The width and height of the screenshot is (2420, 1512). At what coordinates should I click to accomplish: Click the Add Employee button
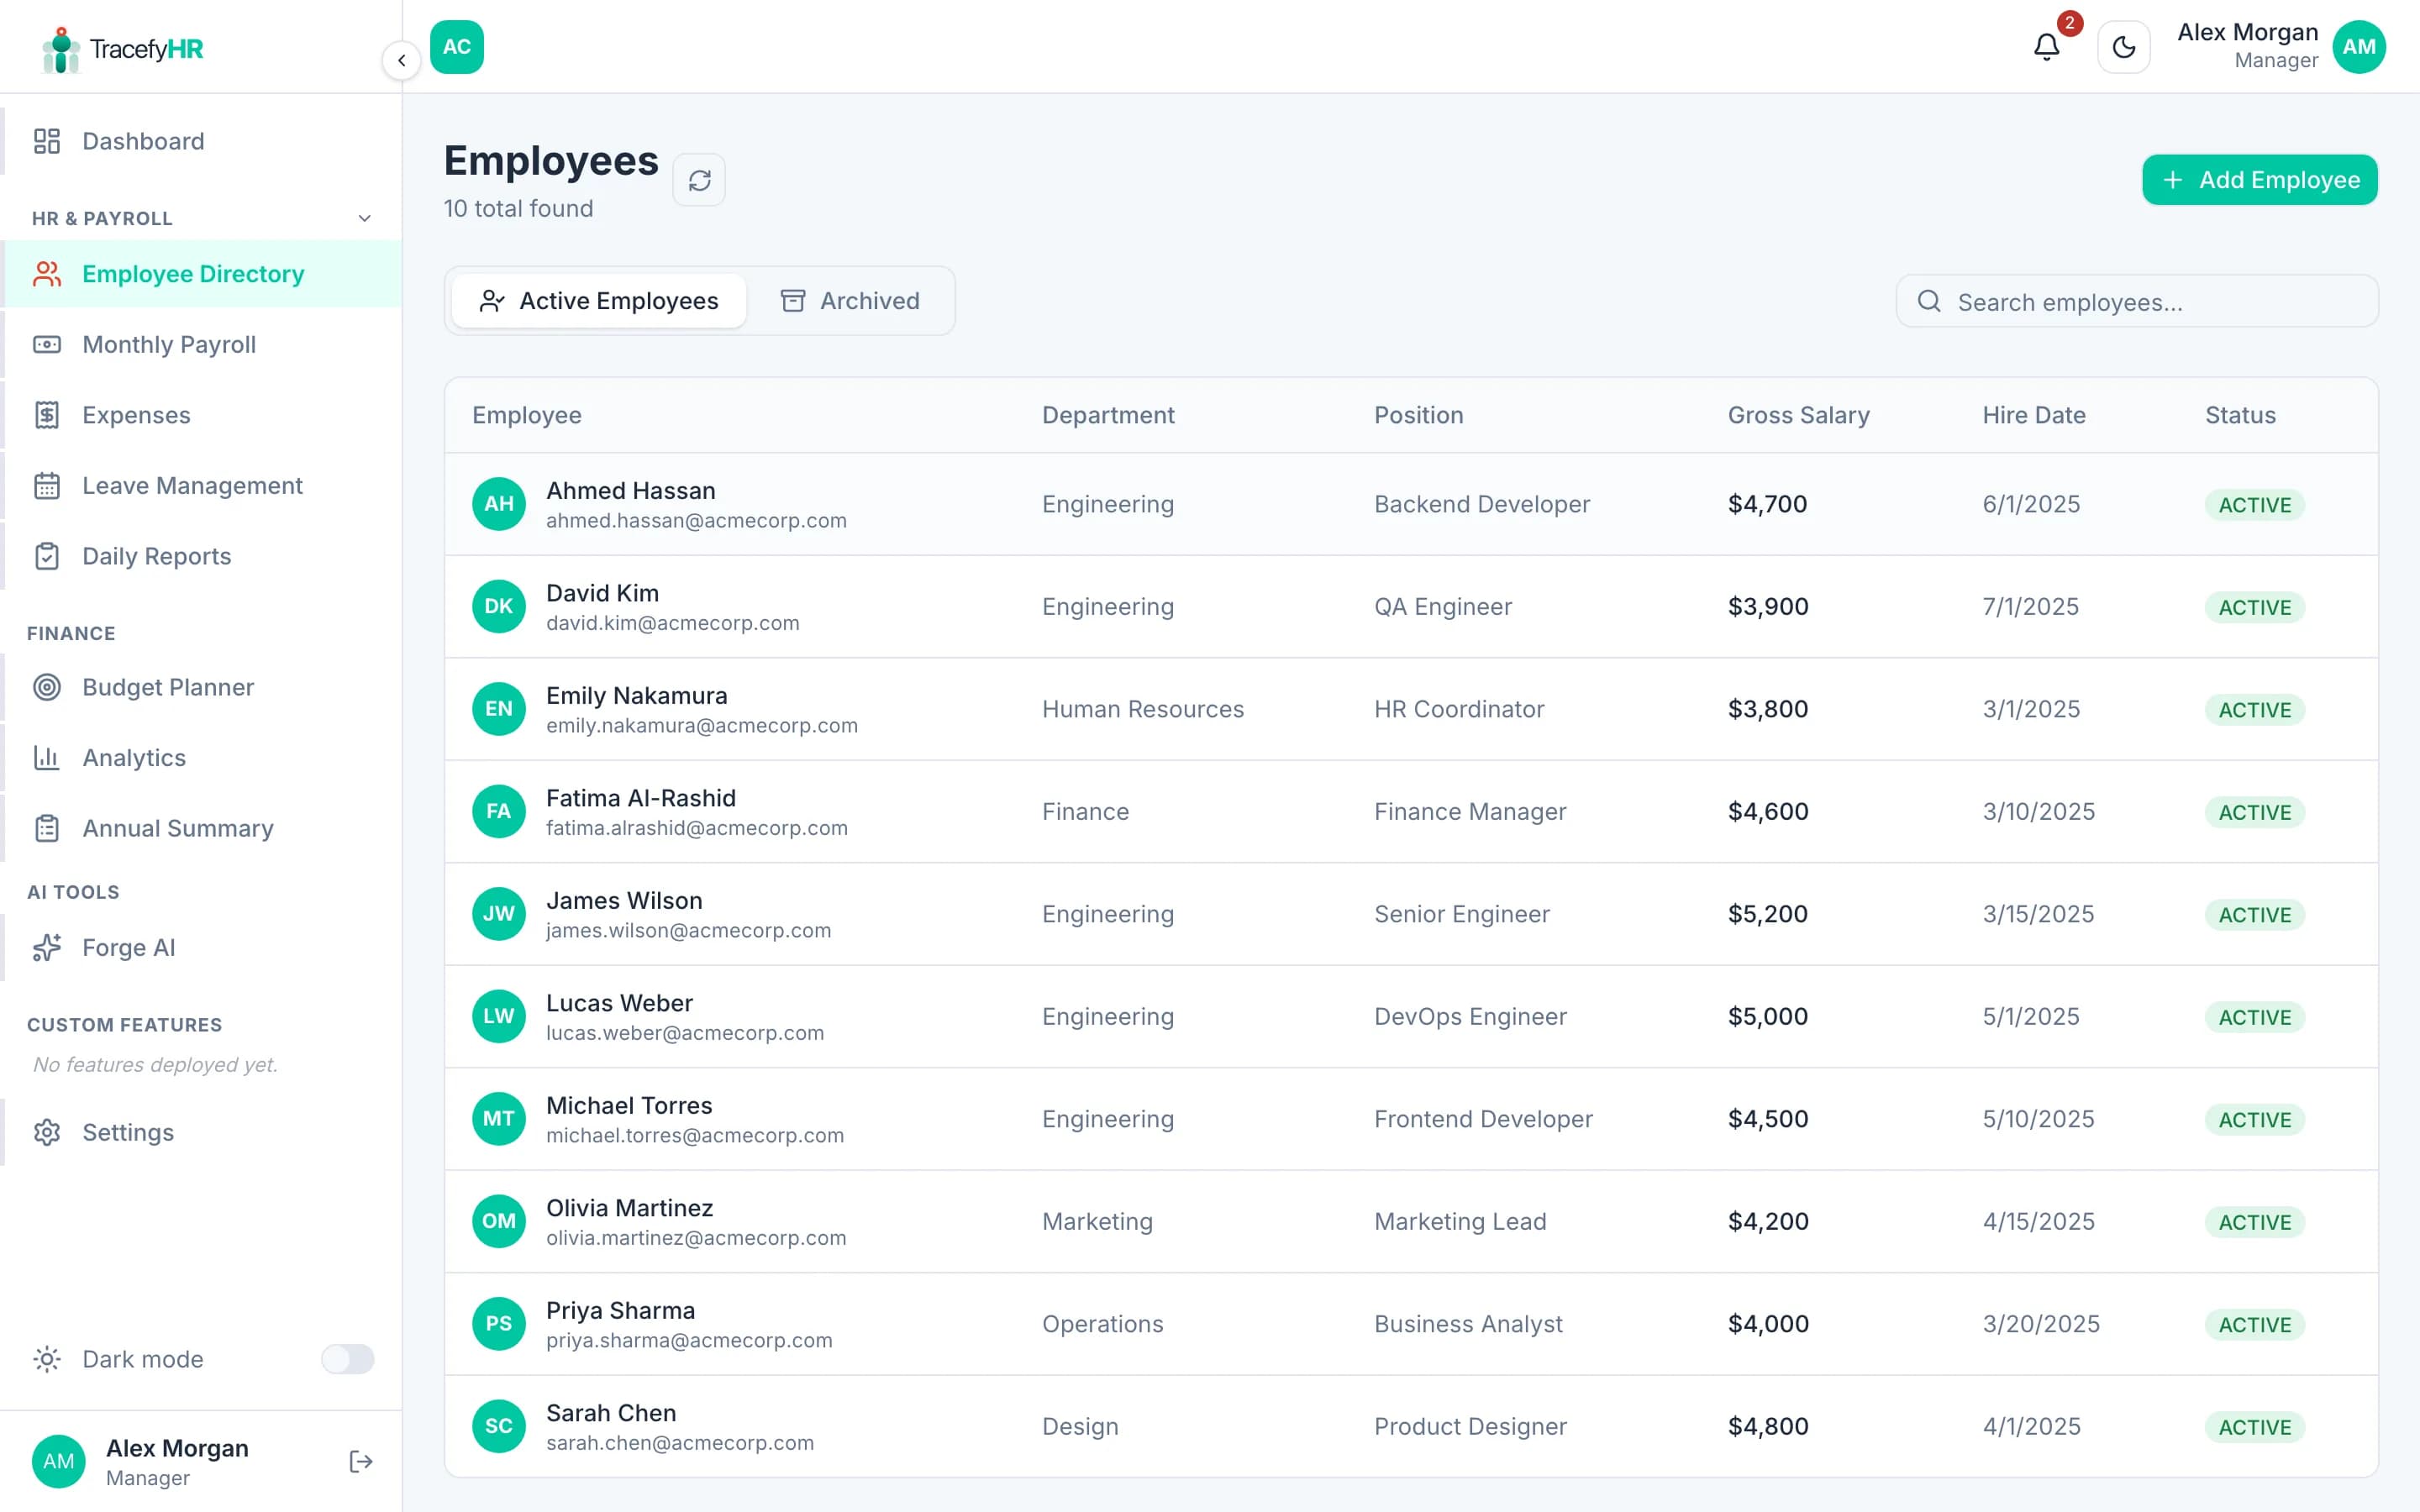[x=2259, y=180]
